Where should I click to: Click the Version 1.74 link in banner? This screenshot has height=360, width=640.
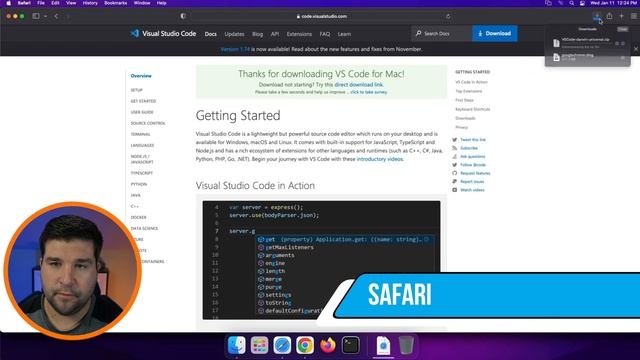click(235, 49)
